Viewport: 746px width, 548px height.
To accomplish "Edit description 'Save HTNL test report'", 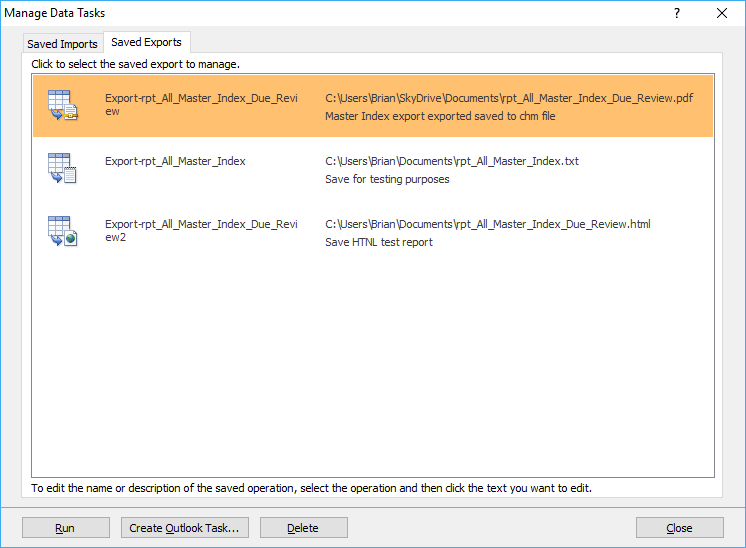I will (x=379, y=242).
